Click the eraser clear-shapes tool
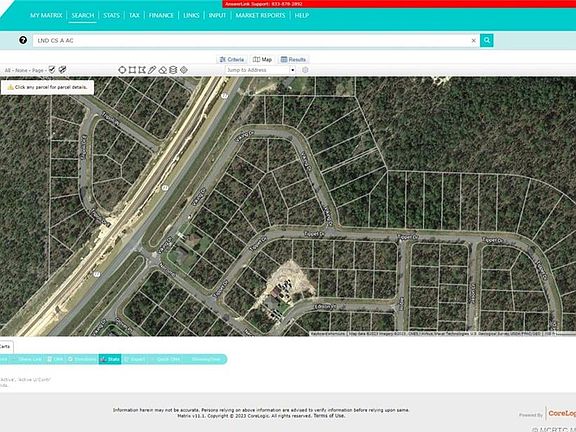Screen dimensions: 576x432 163,70
